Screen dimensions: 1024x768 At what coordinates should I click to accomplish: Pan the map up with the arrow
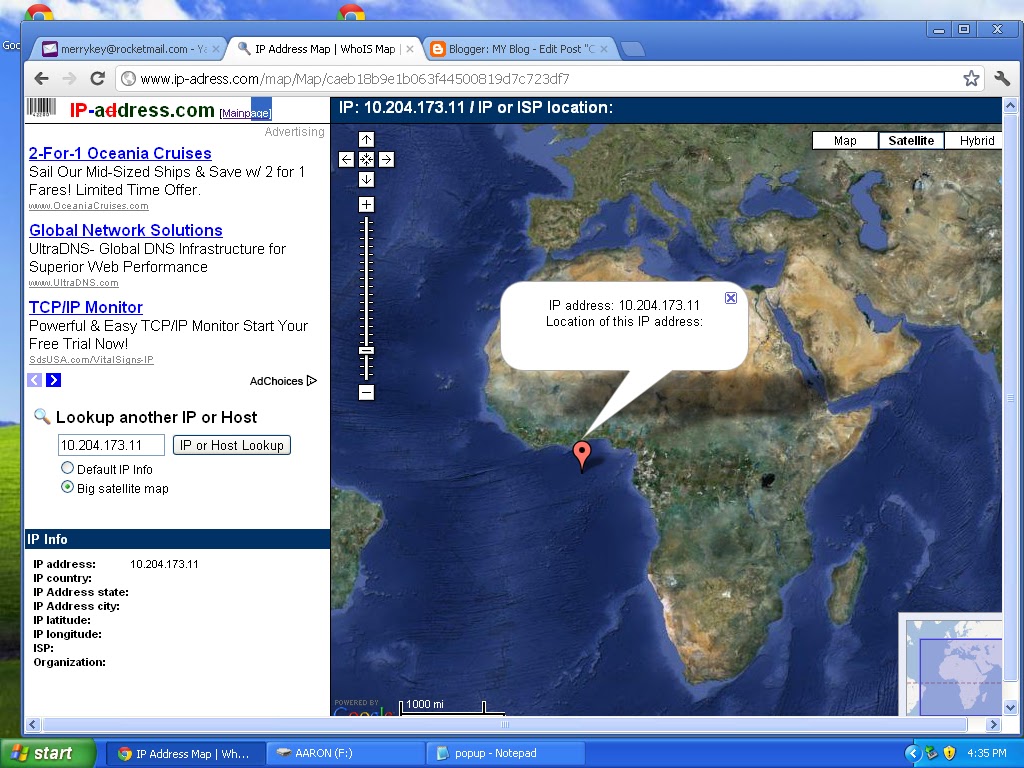pyautogui.click(x=366, y=139)
